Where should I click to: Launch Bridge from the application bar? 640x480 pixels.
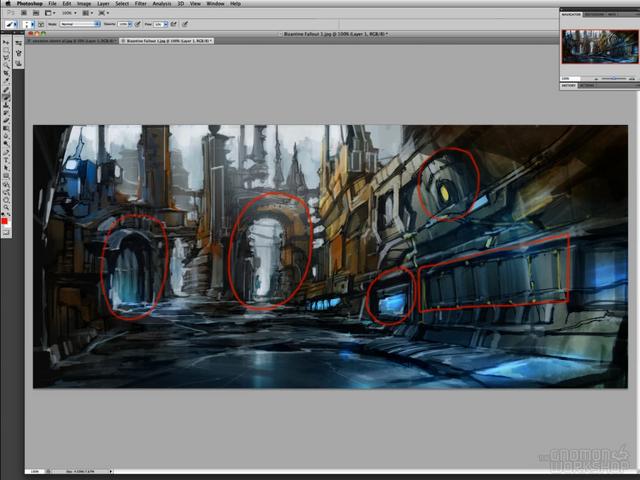tap(24, 13)
